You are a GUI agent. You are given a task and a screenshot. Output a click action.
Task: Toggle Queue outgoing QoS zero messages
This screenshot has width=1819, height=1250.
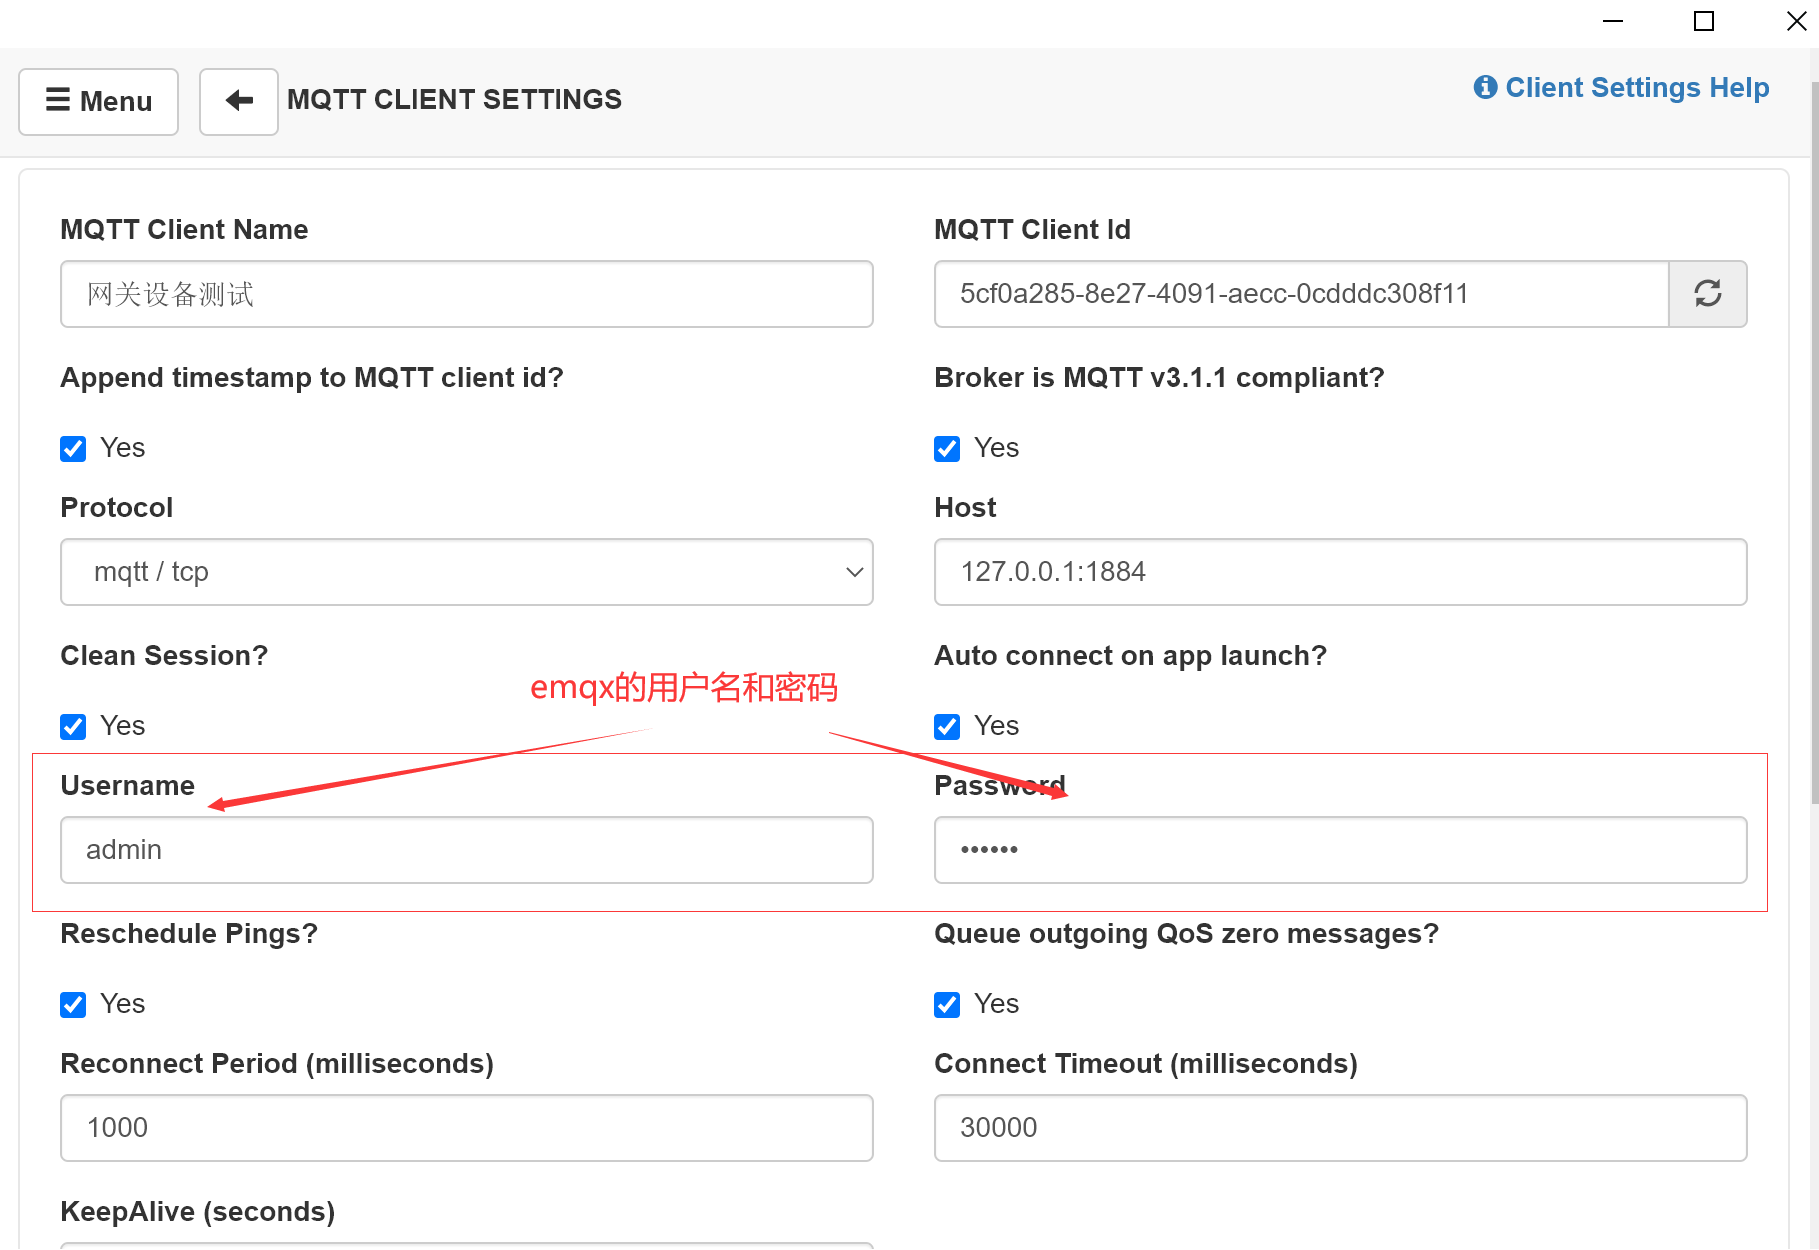pos(946,1004)
